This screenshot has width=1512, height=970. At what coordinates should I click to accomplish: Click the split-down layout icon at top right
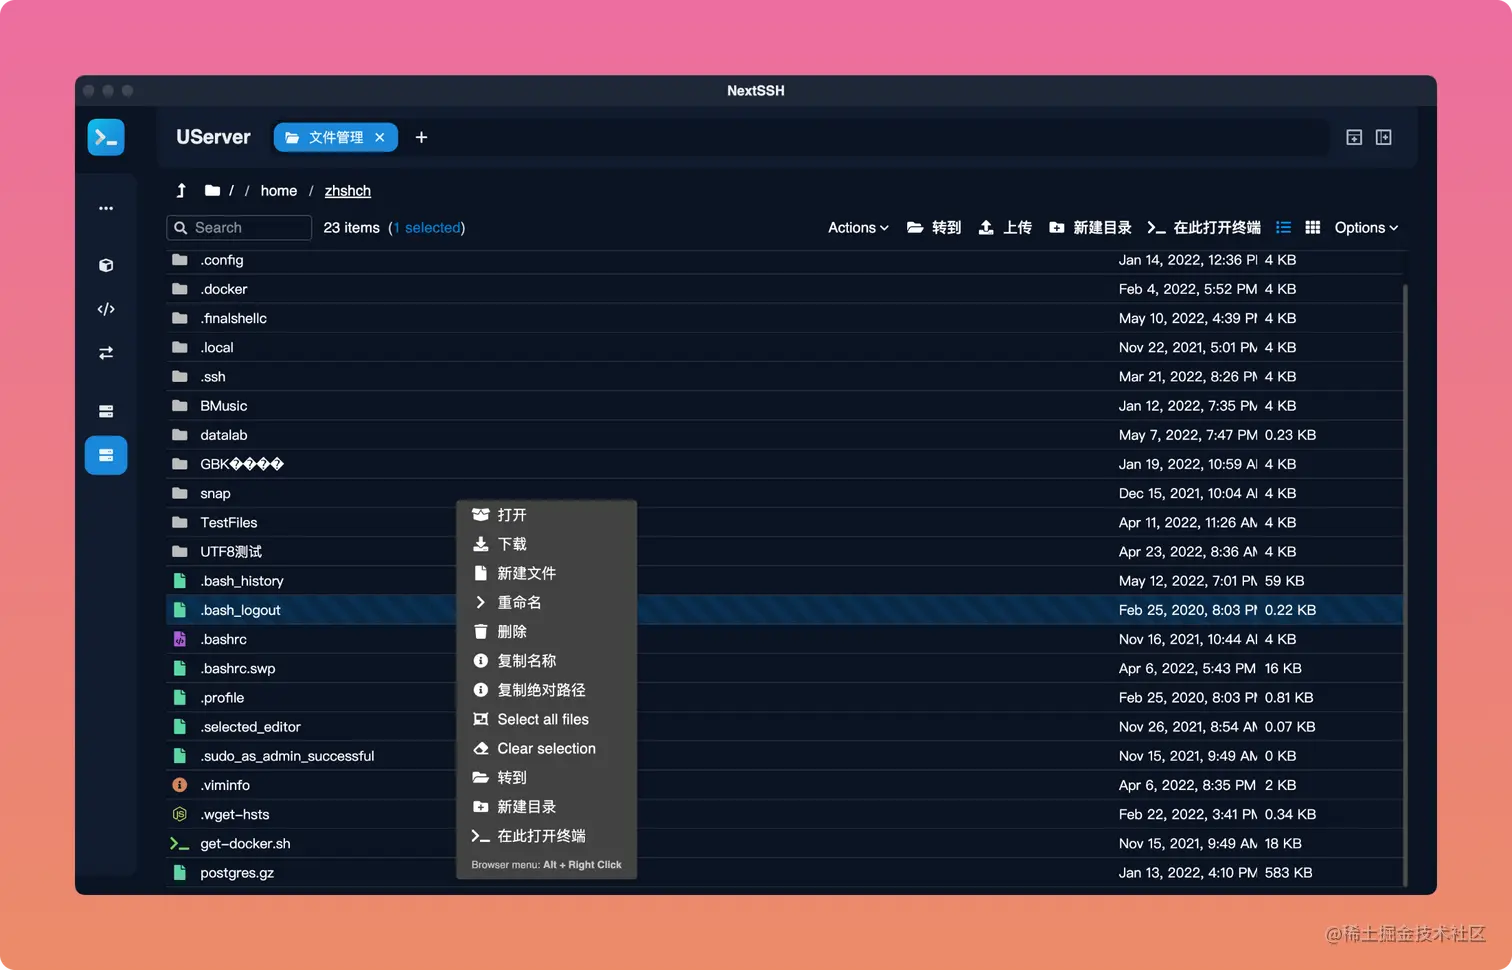(1354, 137)
